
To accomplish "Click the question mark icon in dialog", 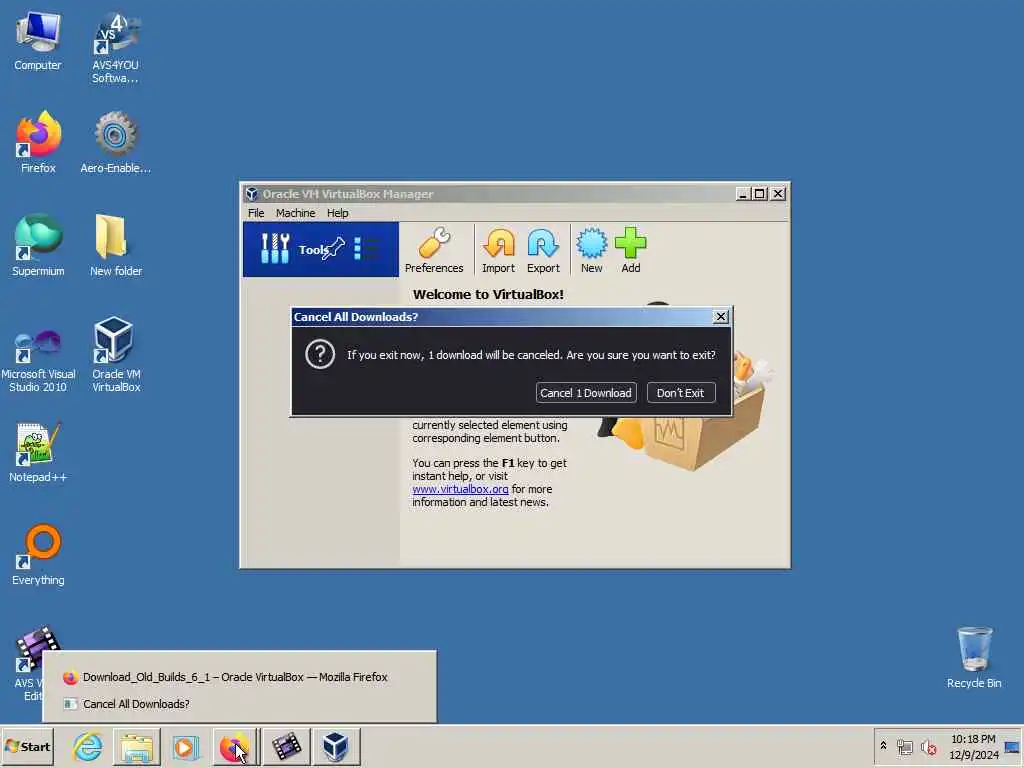I will point(320,355).
